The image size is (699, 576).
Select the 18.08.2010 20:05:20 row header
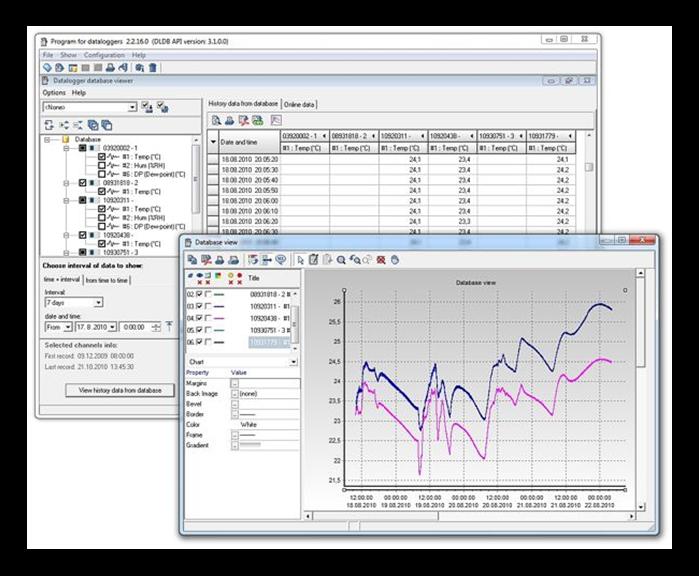(x=213, y=159)
